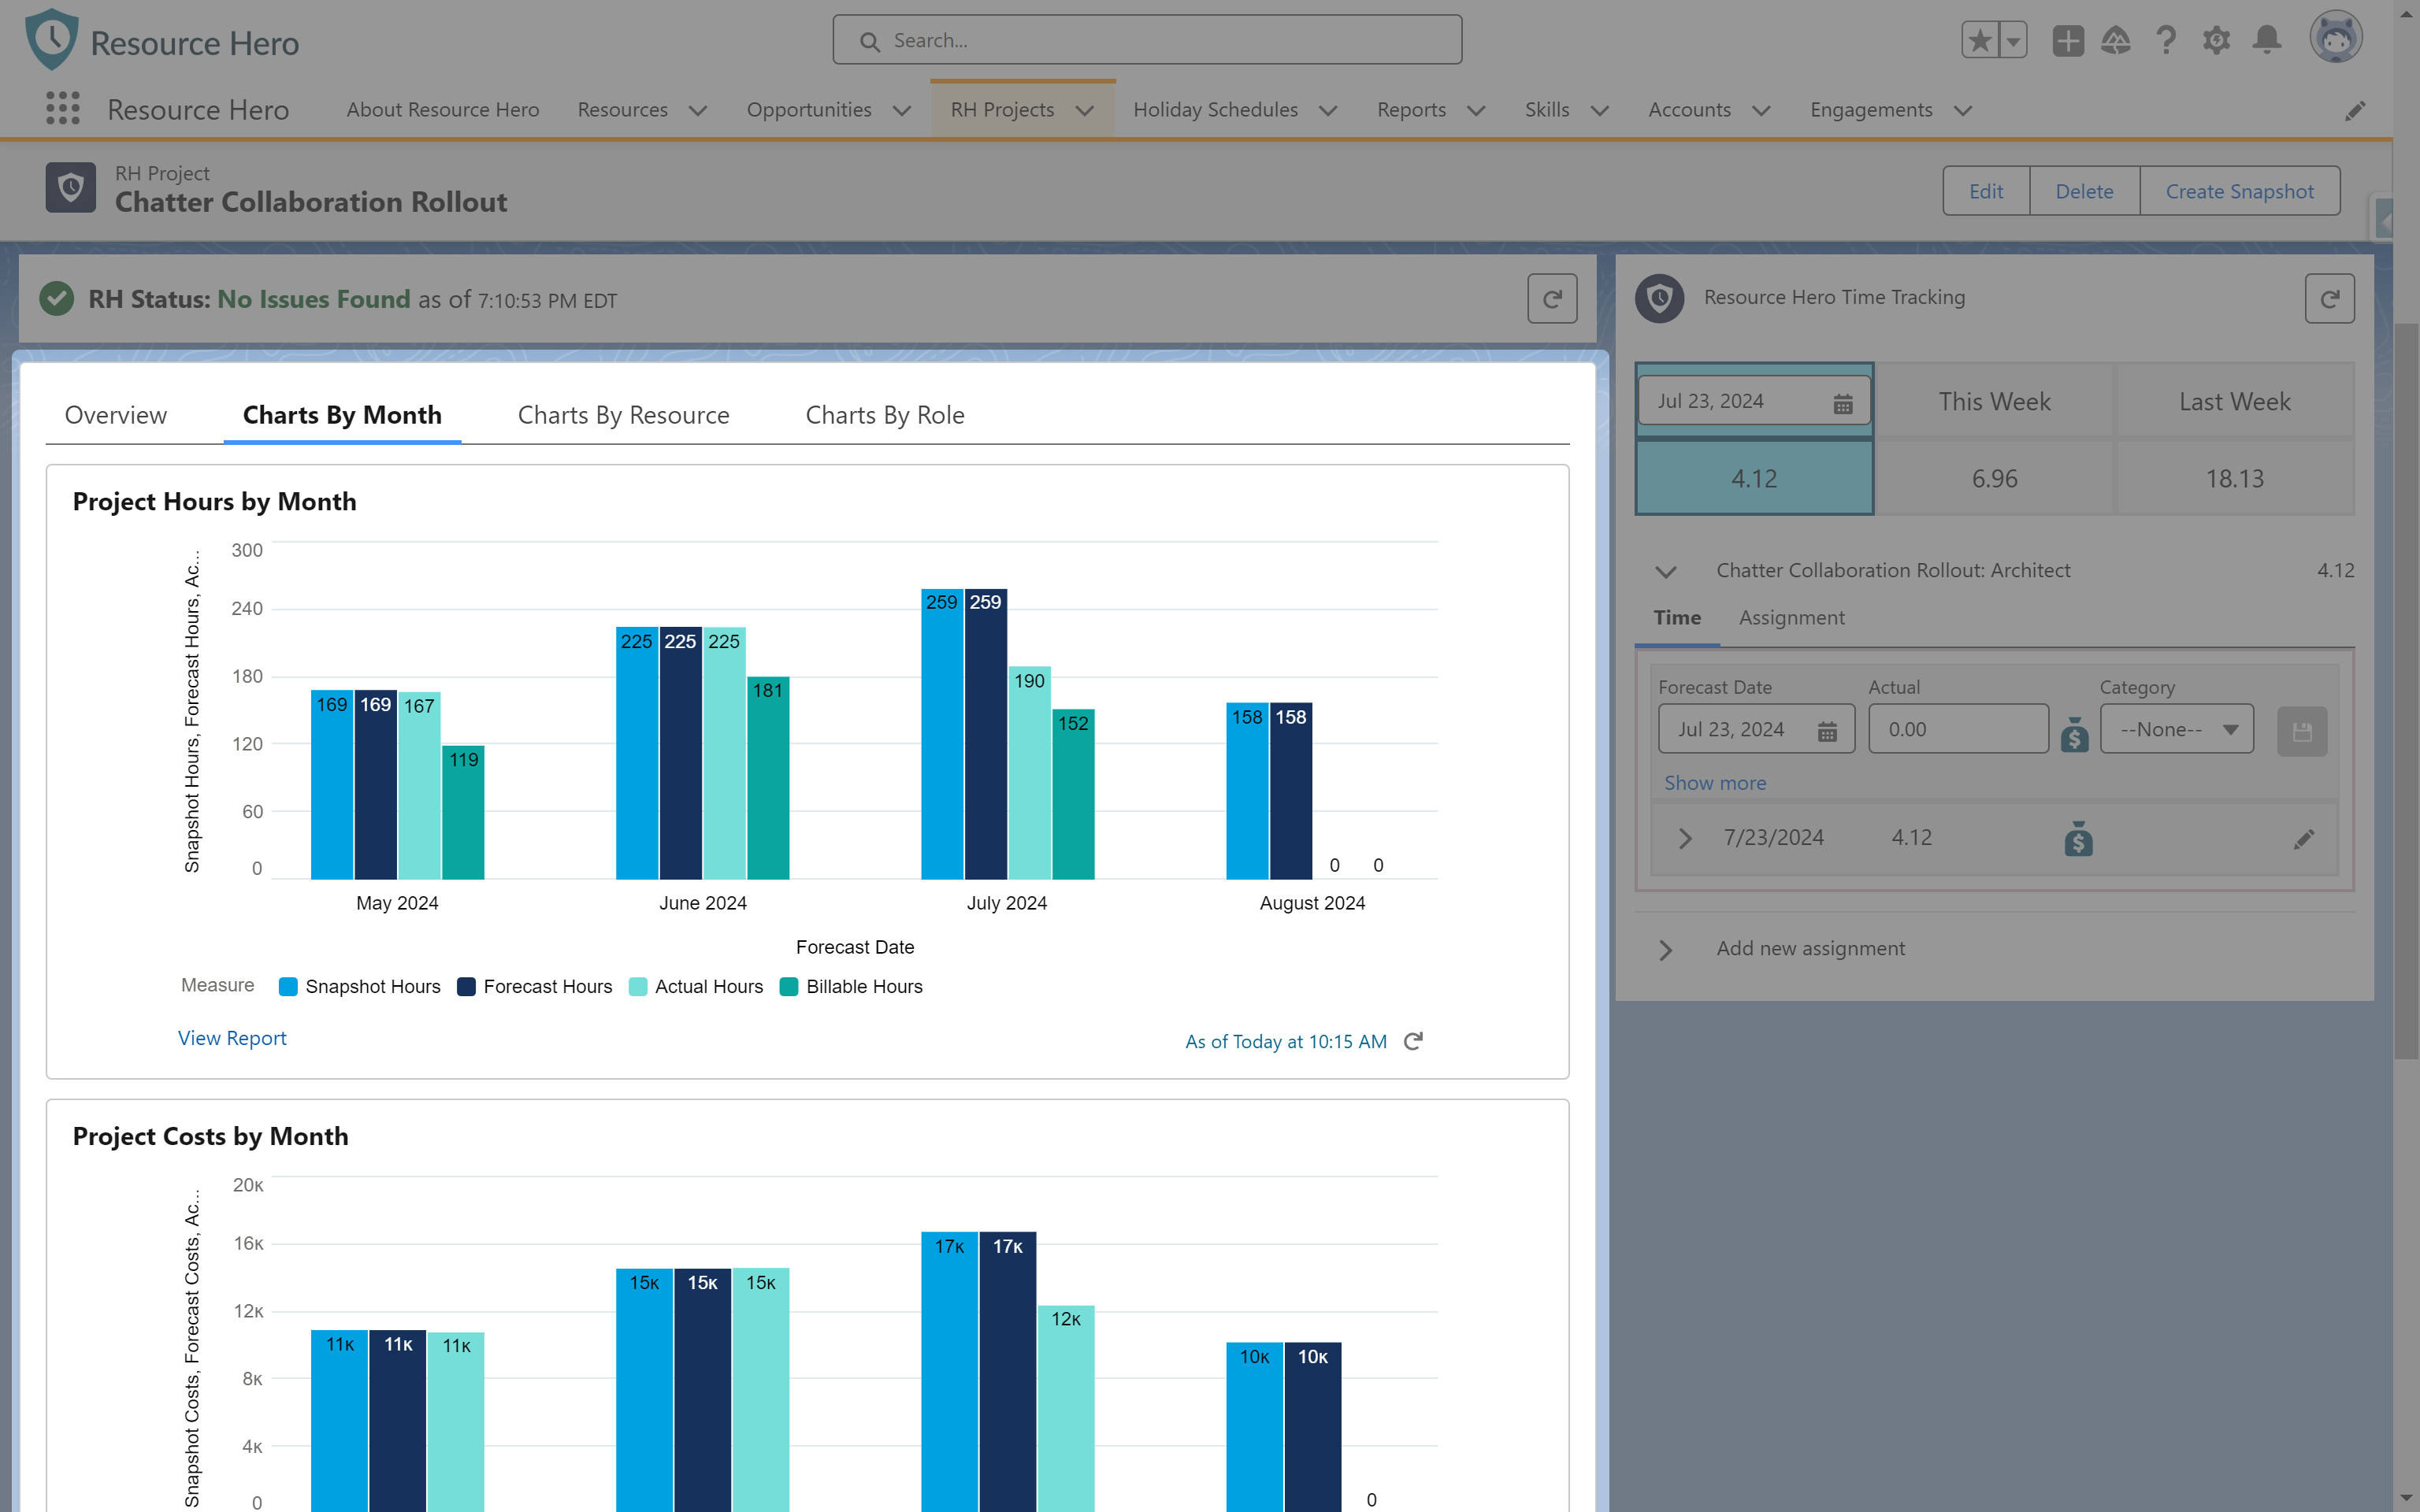Select the This Week column
The height and width of the screenshot is (1512, 2420).
pyautogui.click(x=1994, y=401)
